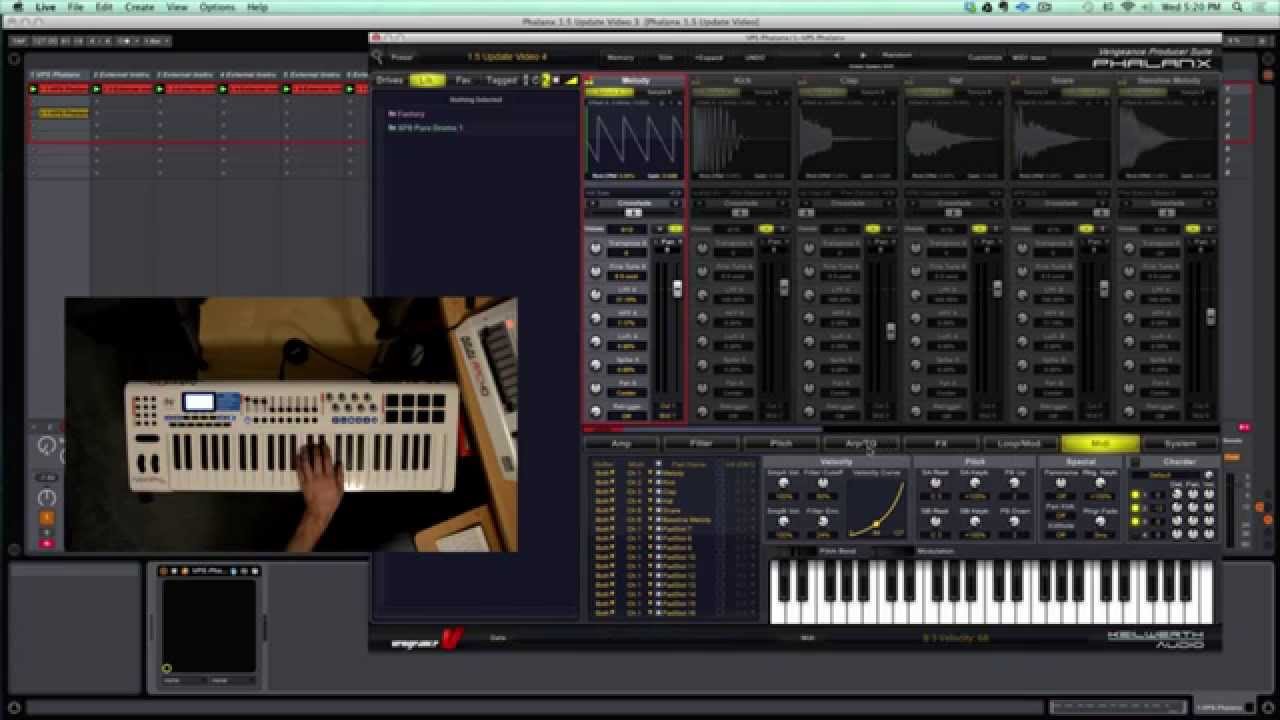Viewport: 1280px width, 720px height.
Task: Open the Apple menu
Action: tap(17, 7)
